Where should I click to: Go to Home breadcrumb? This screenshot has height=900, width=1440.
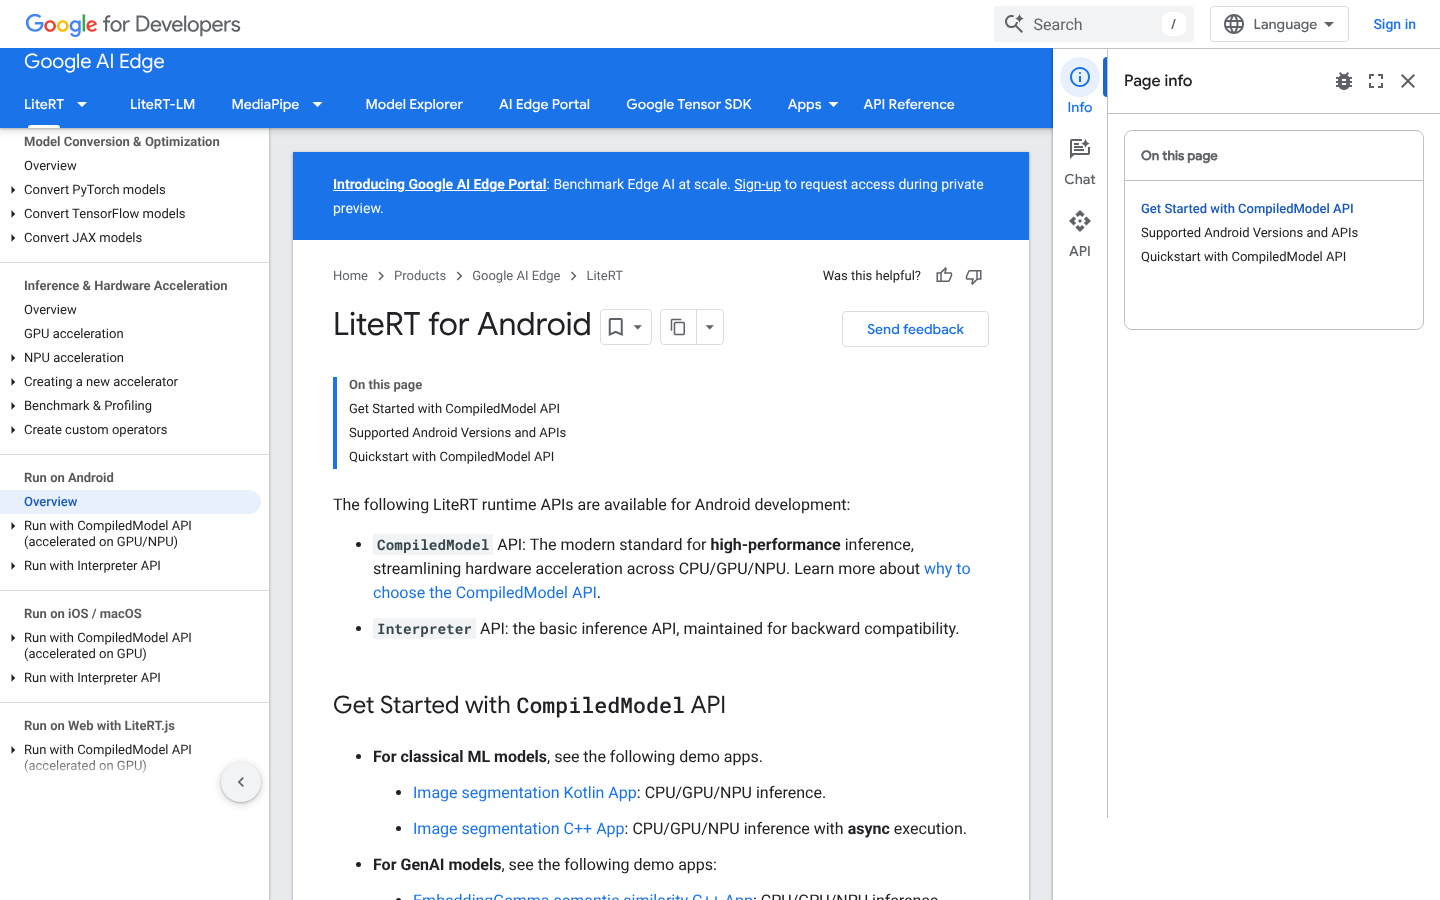click(350, 276)
